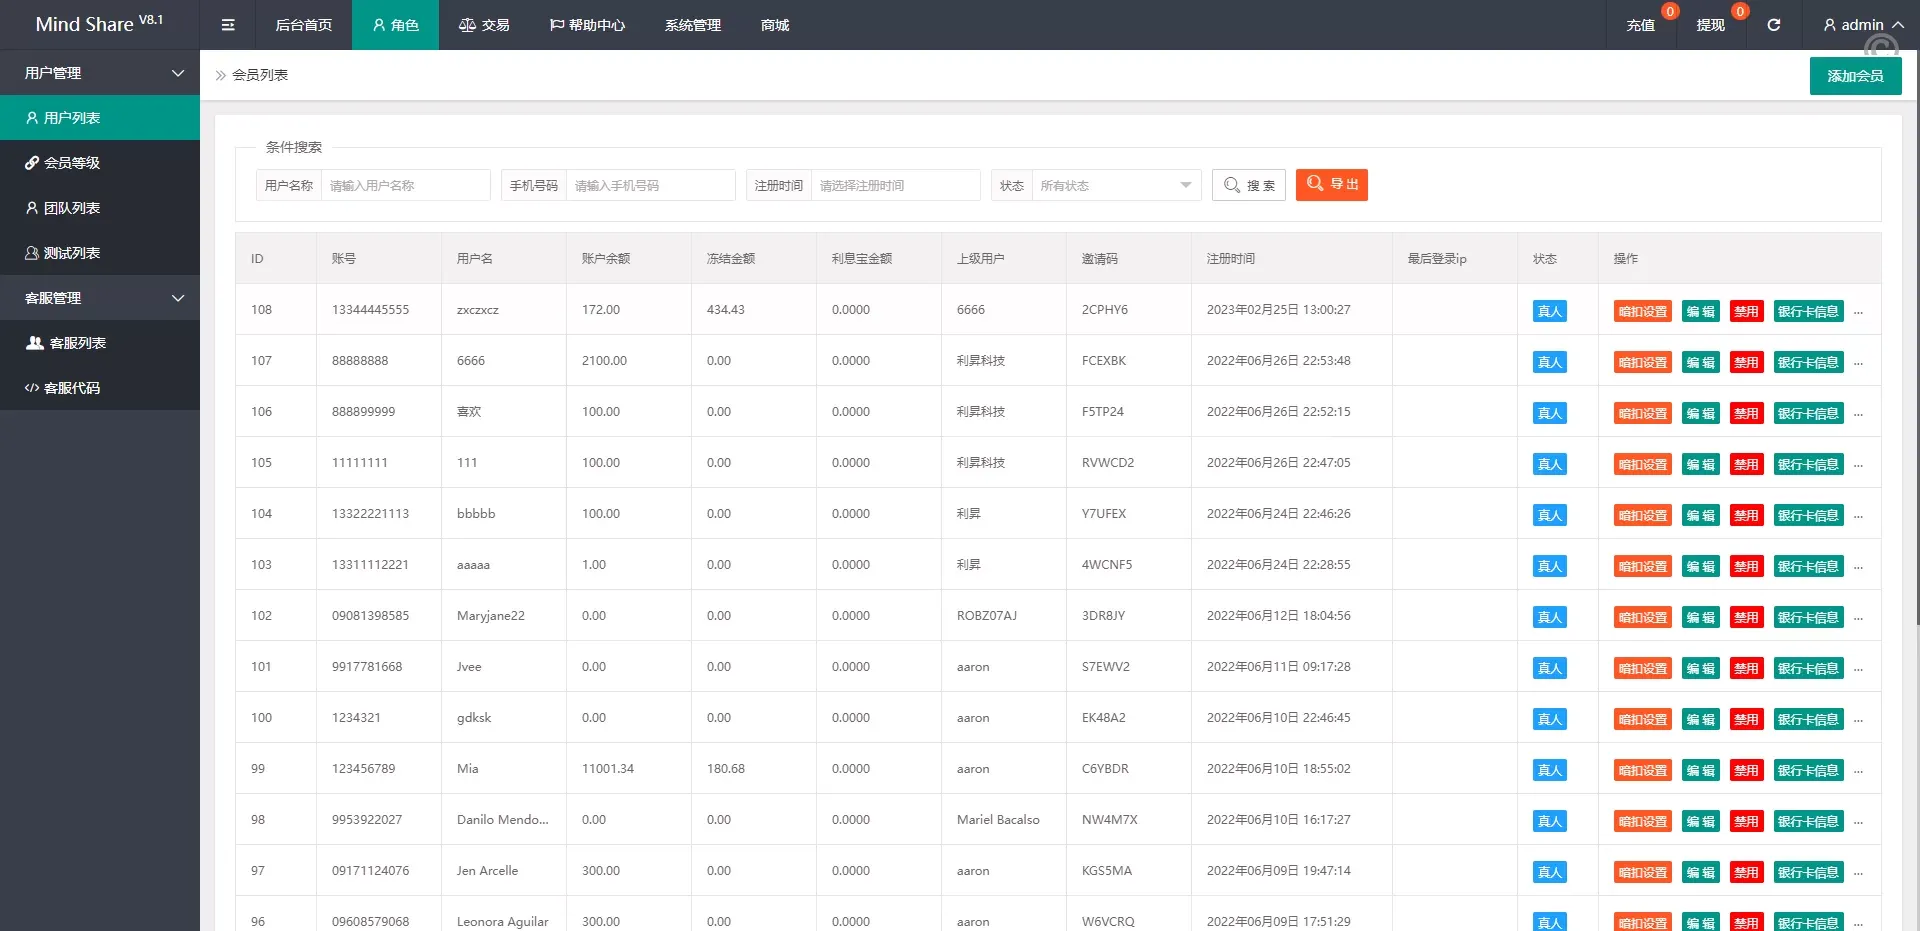Open 测试列表 in the sidebar

tap(71, 253)
